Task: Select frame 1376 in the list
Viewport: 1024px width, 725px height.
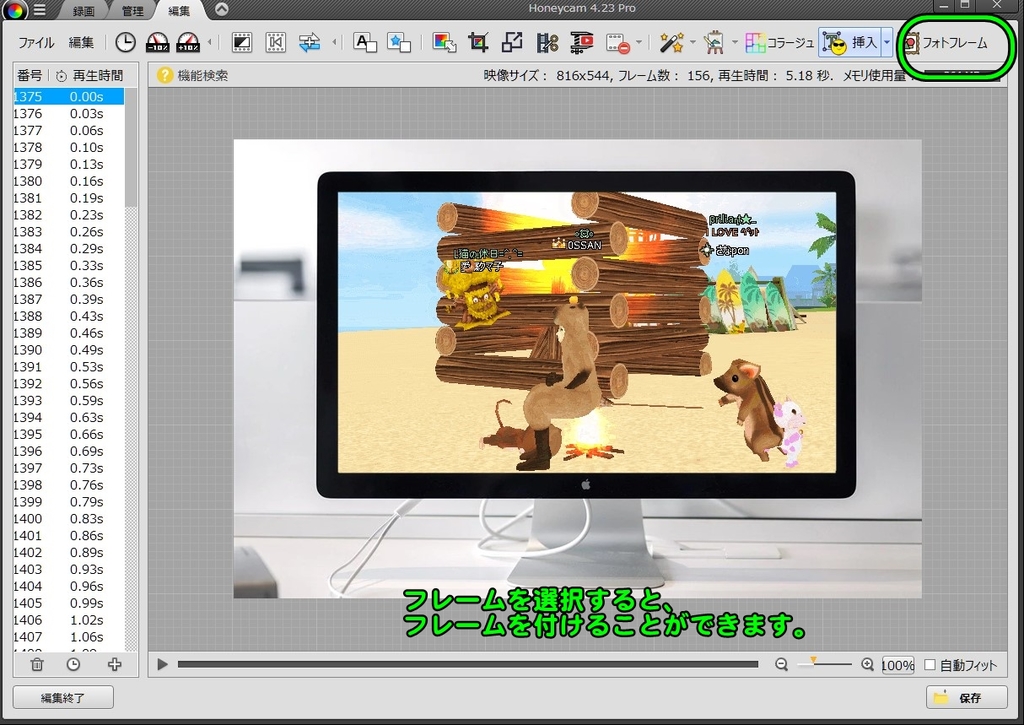Action: (68, 114)
